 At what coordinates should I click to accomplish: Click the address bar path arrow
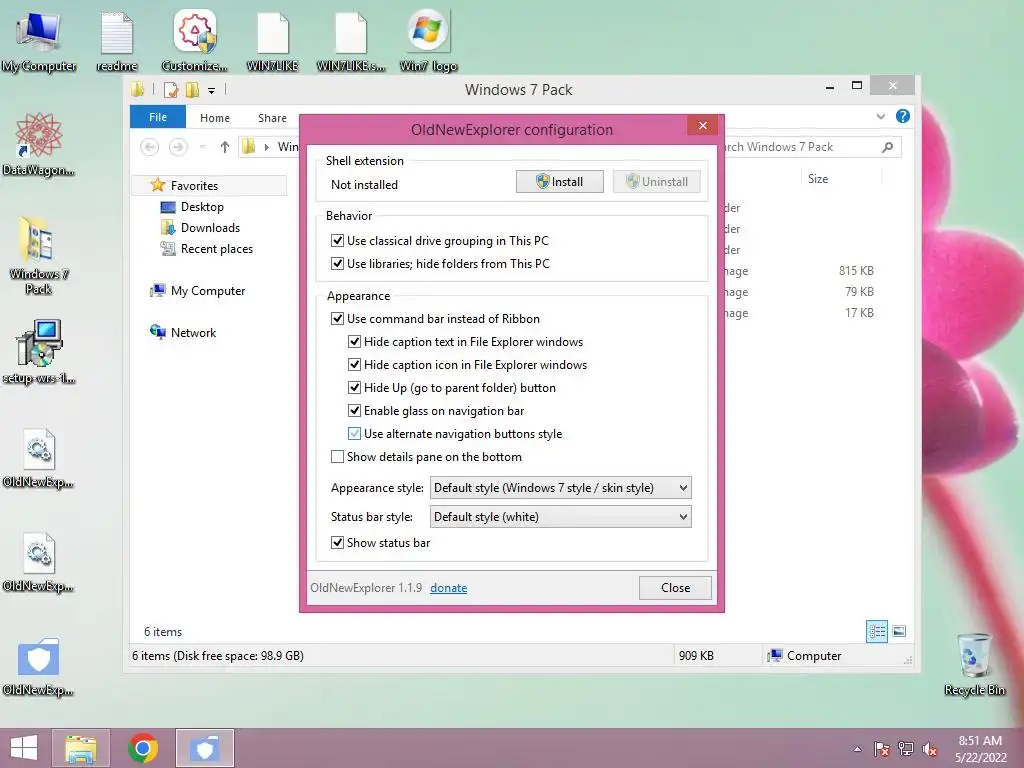click(x=266, y=147)
